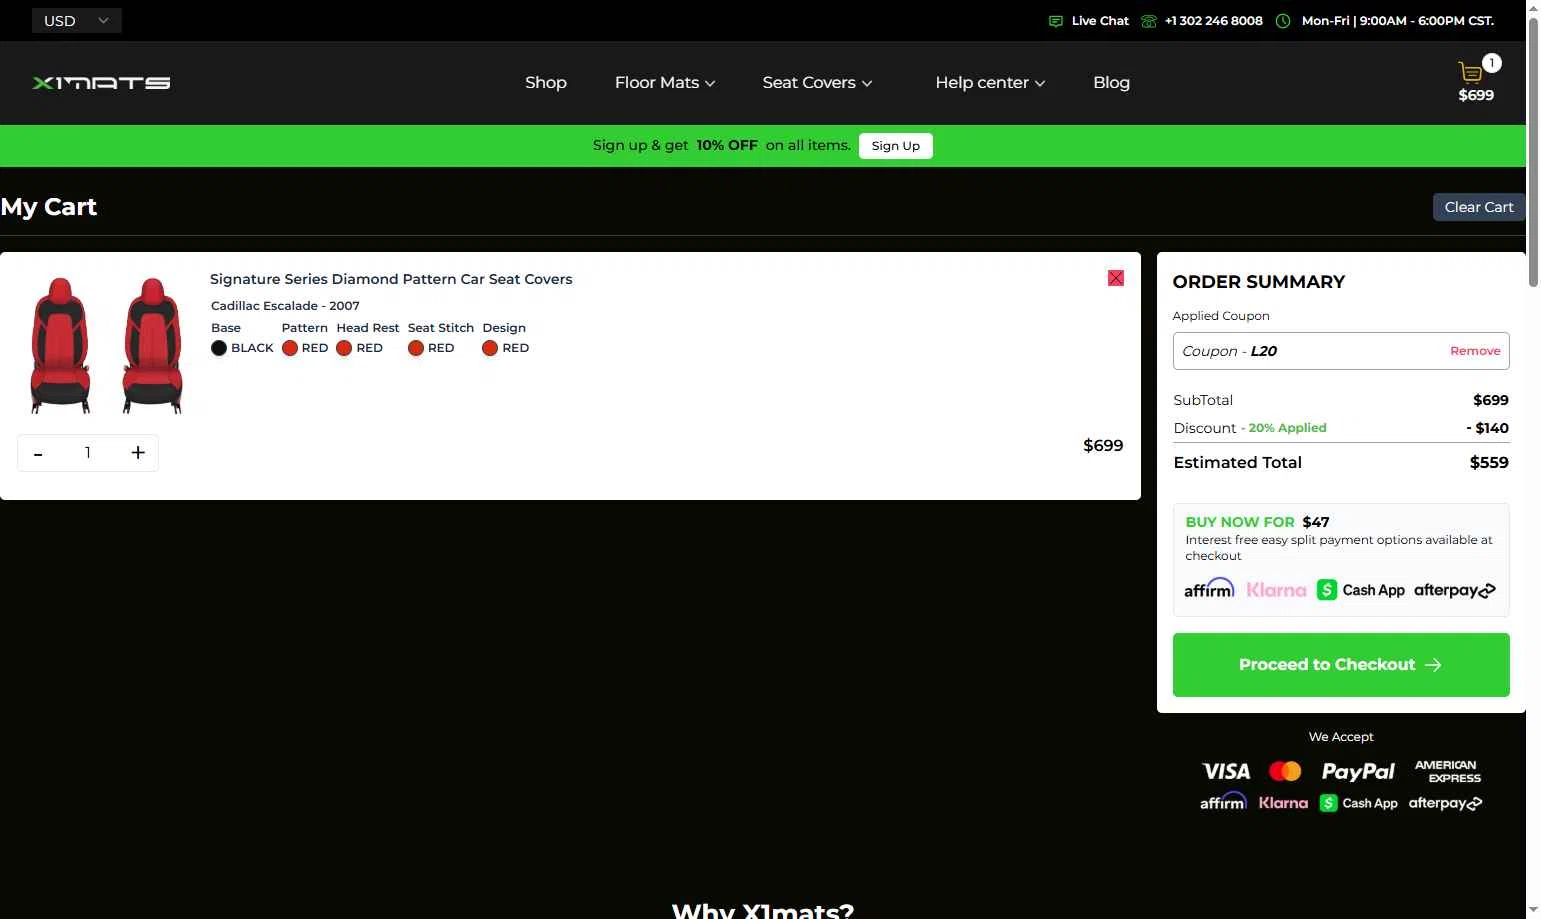Screen dimensions: 1541x919
Task: Open the USD currency dropdown
Action: tap(77, 21)
